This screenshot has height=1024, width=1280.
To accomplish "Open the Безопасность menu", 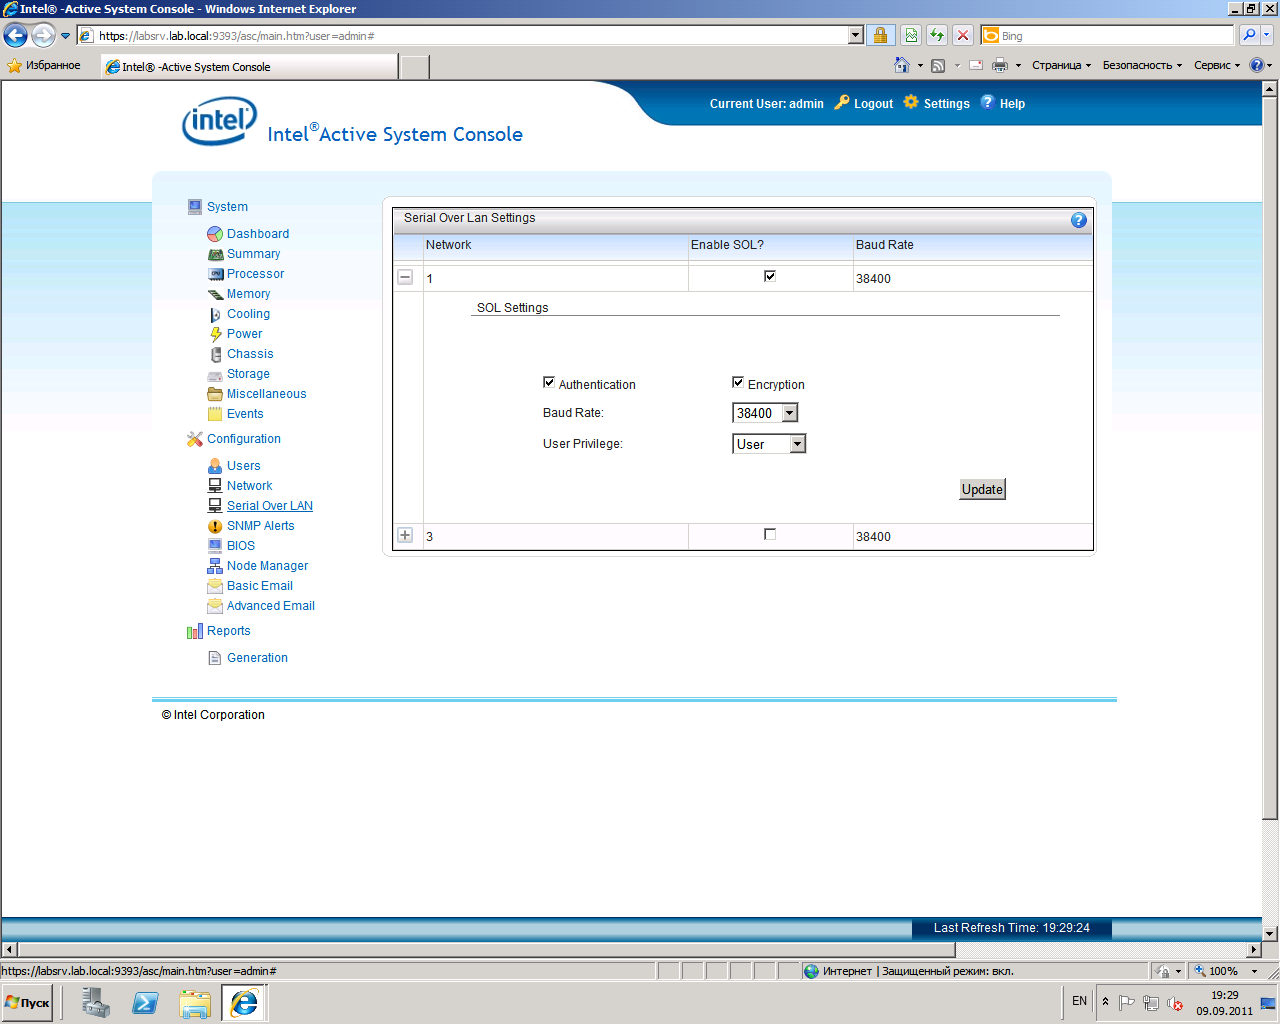I will 1141,65.
